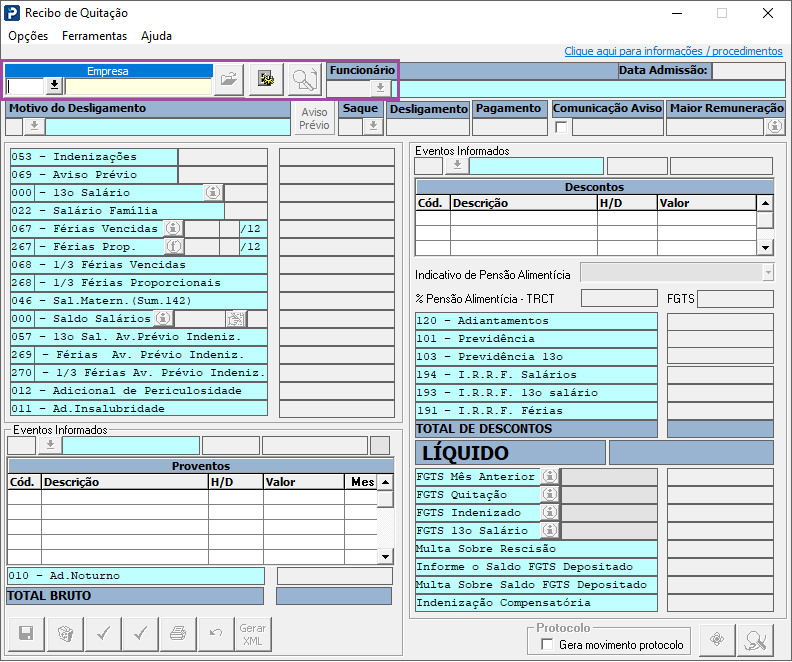Click Valor column header in Descontos table
The width and height of the screenshot is (792, 662).
pos(707,203)
